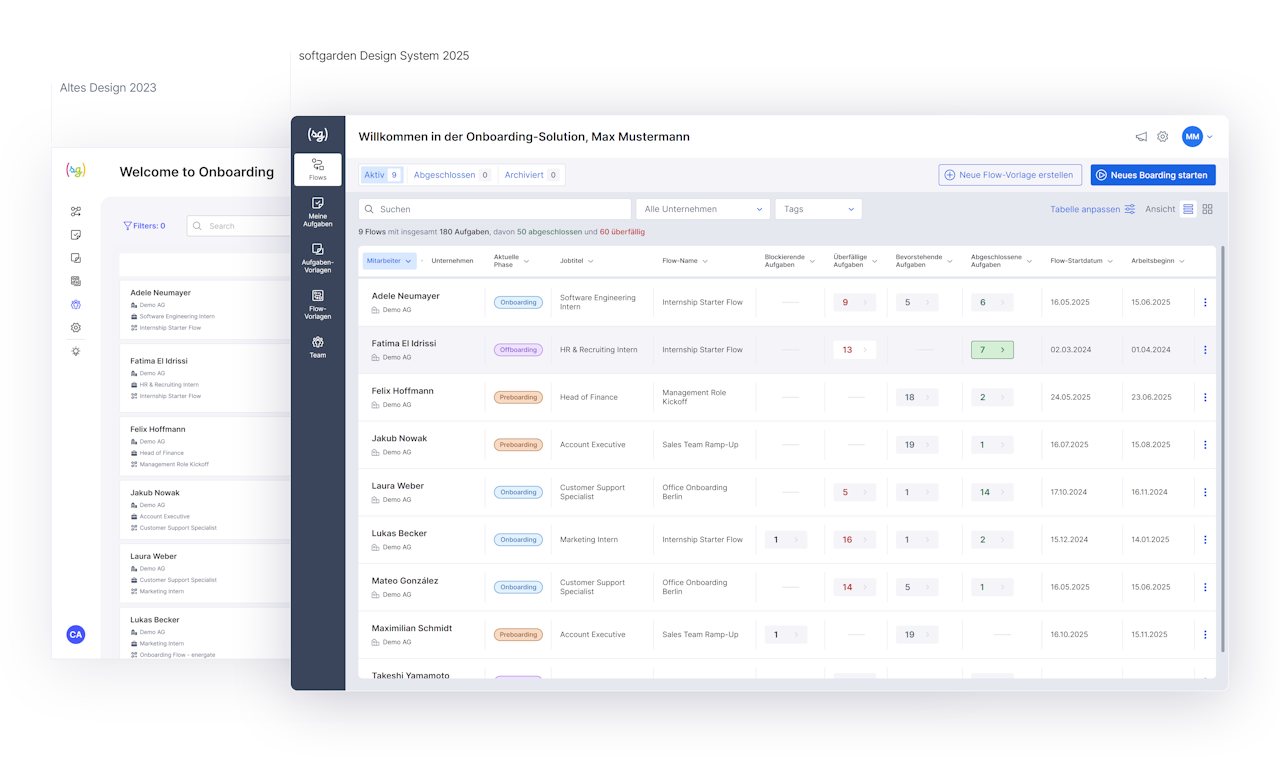This screenshot has height=768, width=1280.
Task: Open the Tags filter dropdown
Action: pyautogui.click(x=818, y=209)
